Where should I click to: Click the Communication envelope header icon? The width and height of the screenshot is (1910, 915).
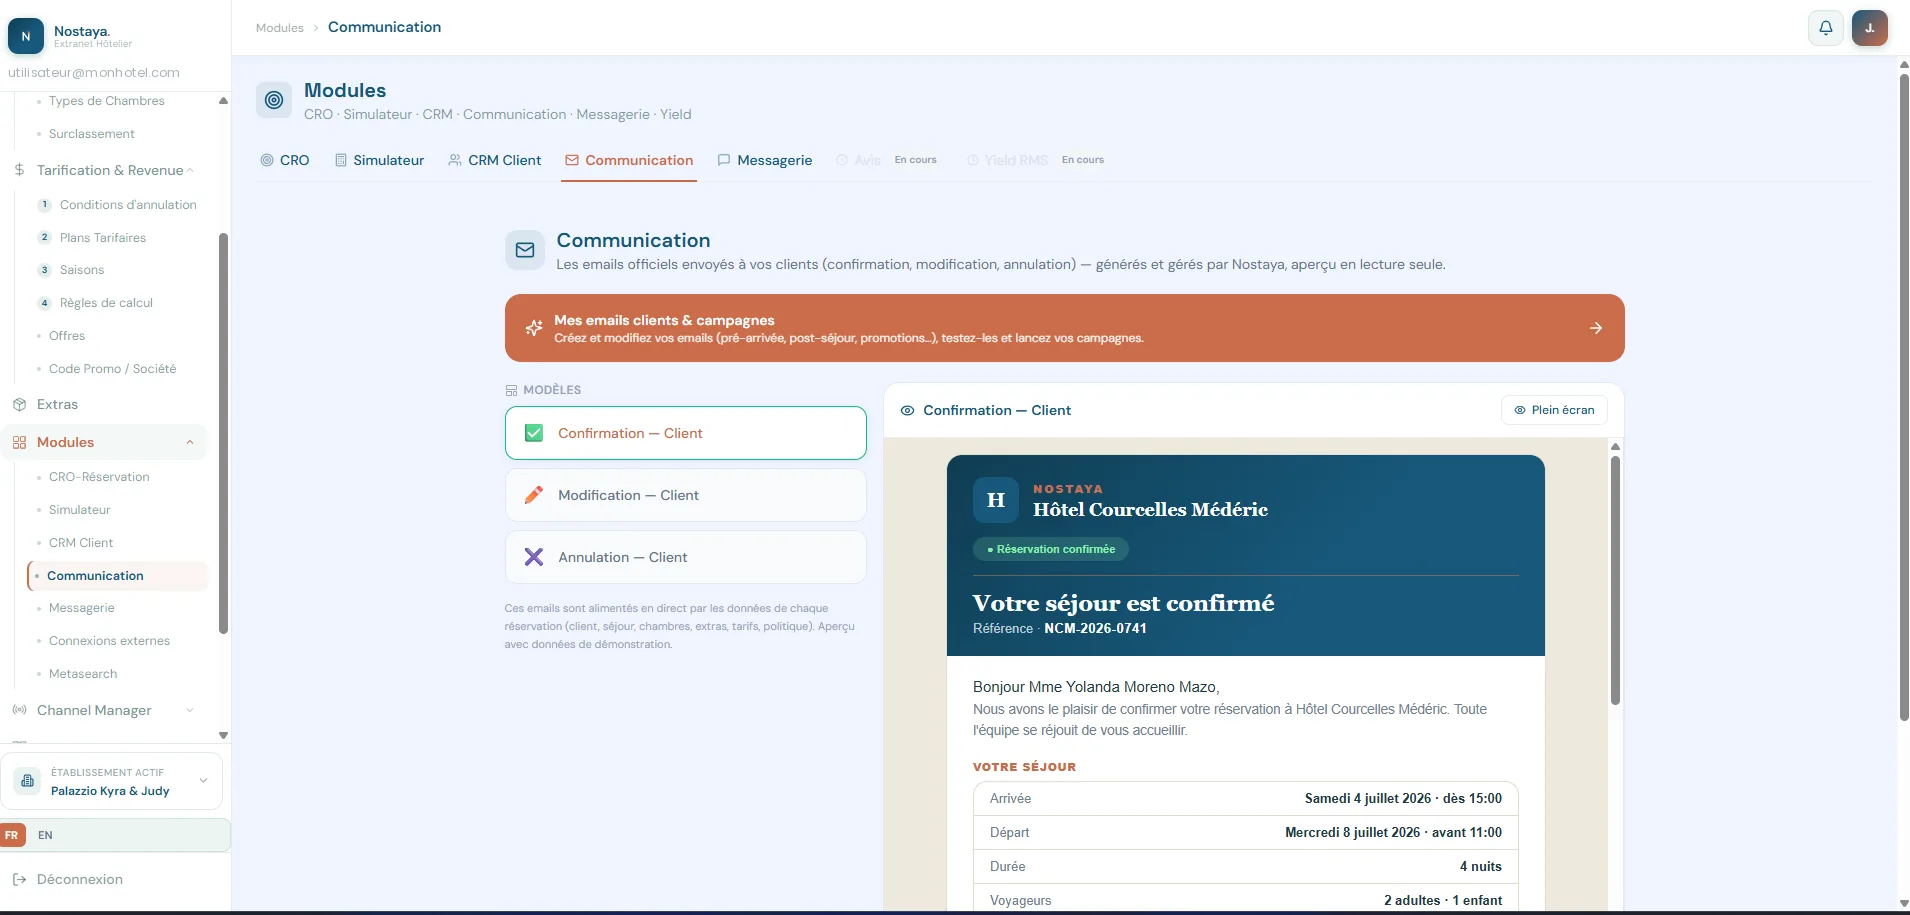click(x=525, y=250)
